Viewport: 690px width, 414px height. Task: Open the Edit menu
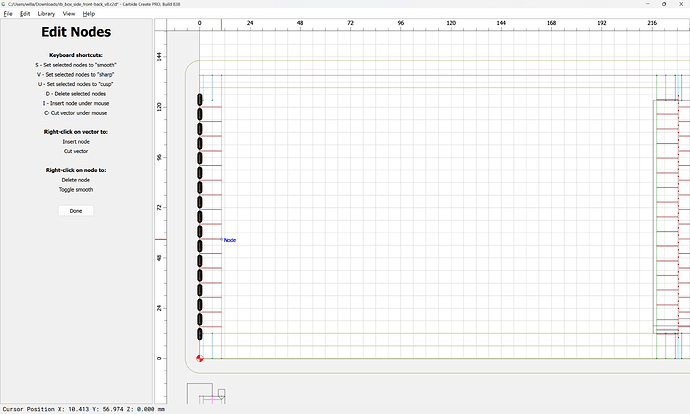[x=25, y=14]
